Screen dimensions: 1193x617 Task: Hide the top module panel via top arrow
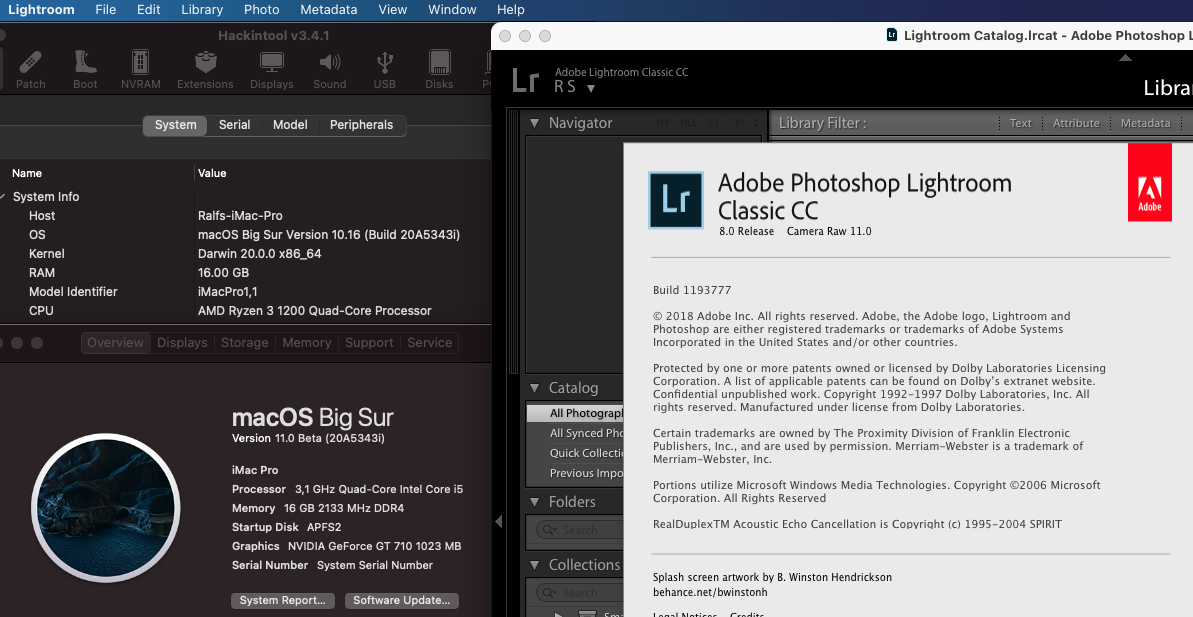click(x=1125, y=58)
